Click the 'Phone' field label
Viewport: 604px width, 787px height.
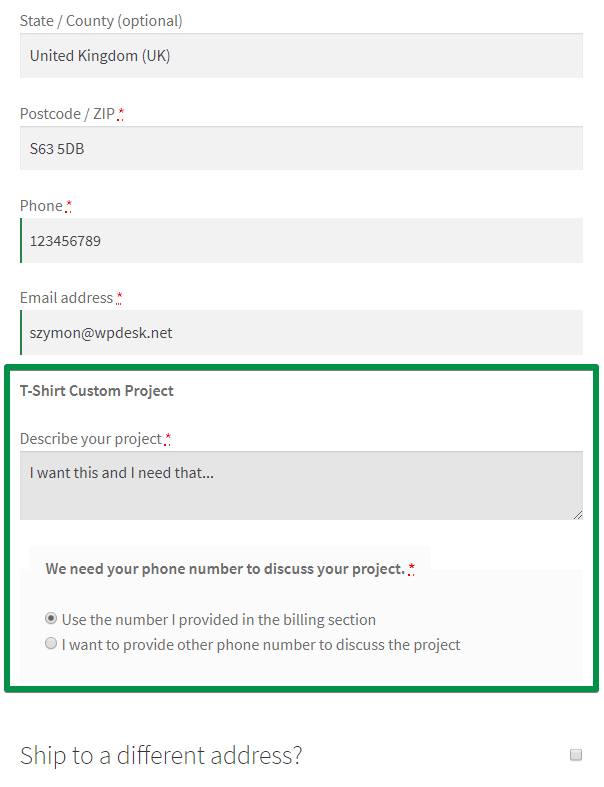(41, 205)
